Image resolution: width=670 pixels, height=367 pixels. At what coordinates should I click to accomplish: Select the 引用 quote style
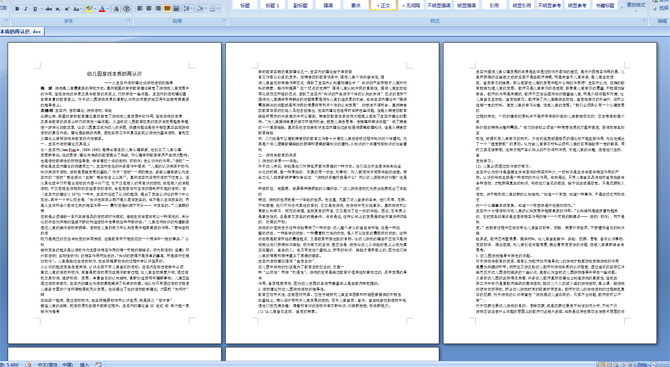click(x=494, y=5)
